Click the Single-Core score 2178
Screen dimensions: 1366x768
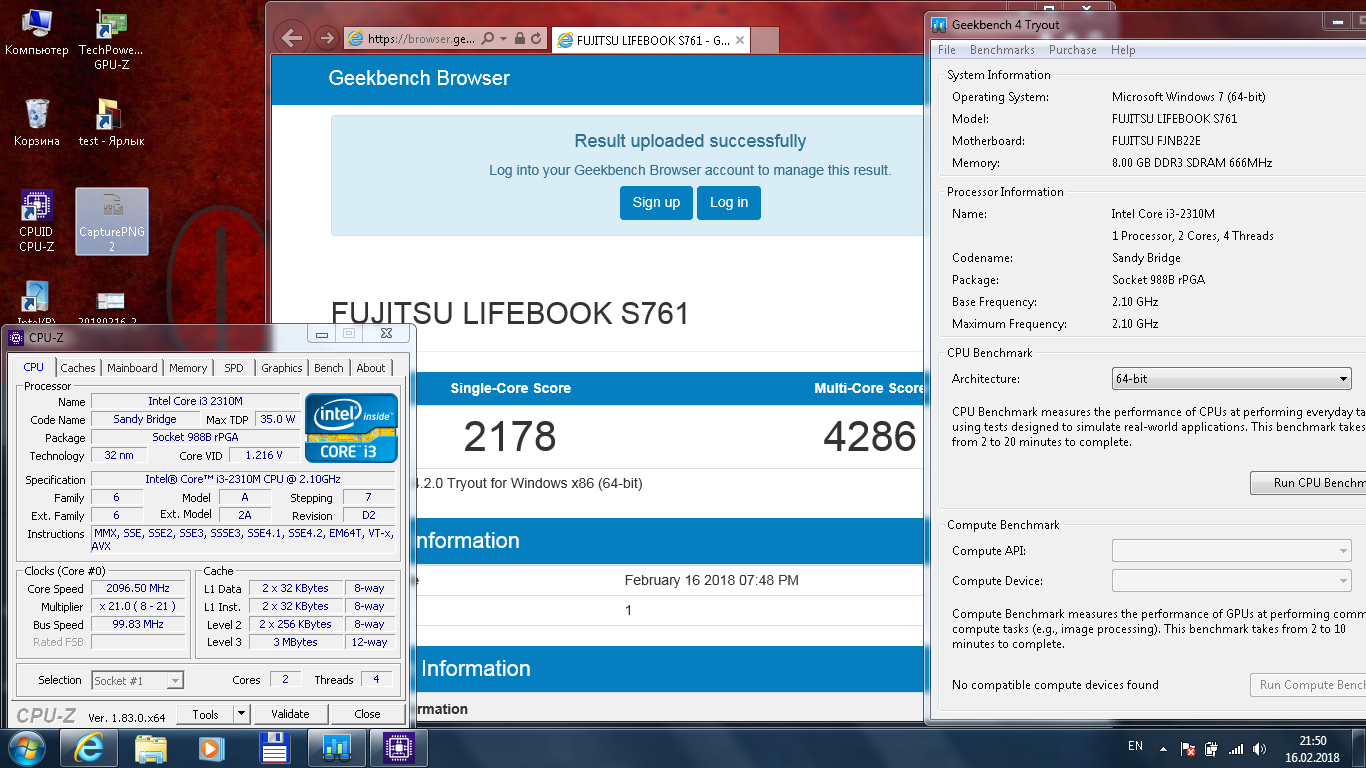pyautogui.click(x=510, y=437)
